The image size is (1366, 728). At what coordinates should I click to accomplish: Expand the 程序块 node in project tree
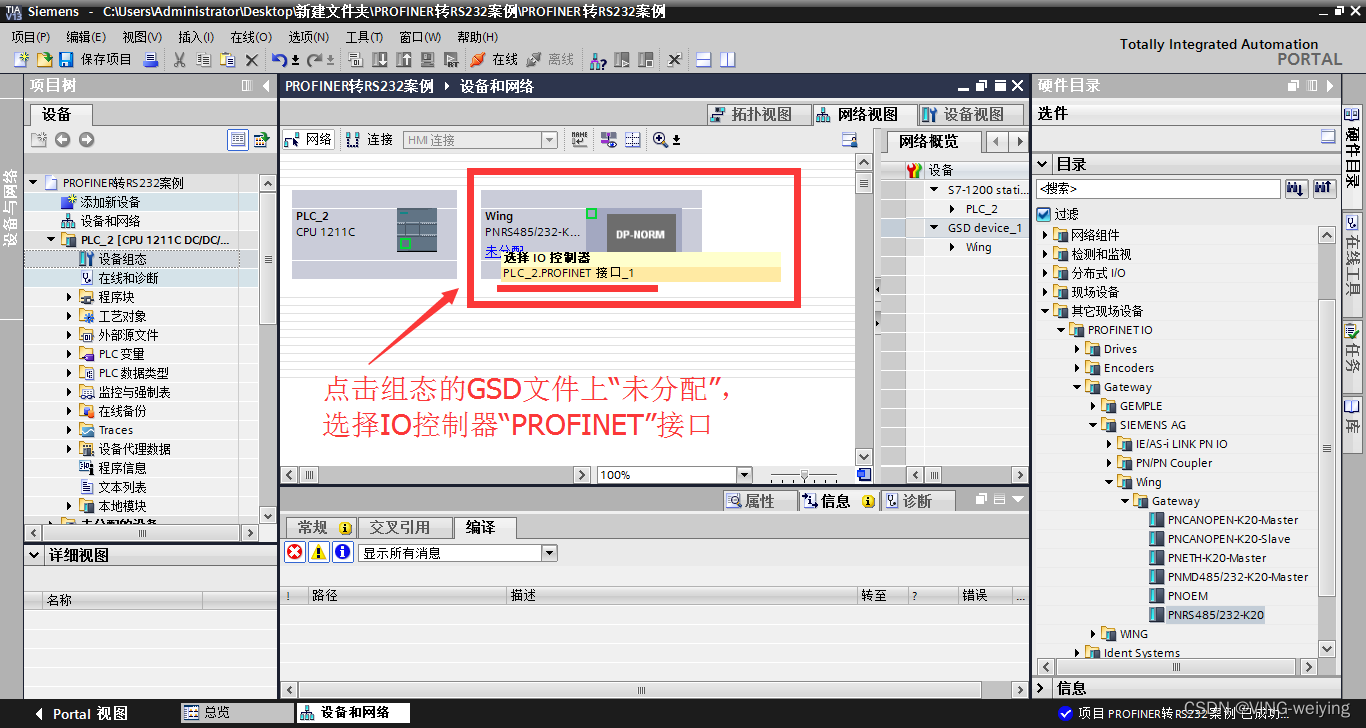(x=69, y=297)
